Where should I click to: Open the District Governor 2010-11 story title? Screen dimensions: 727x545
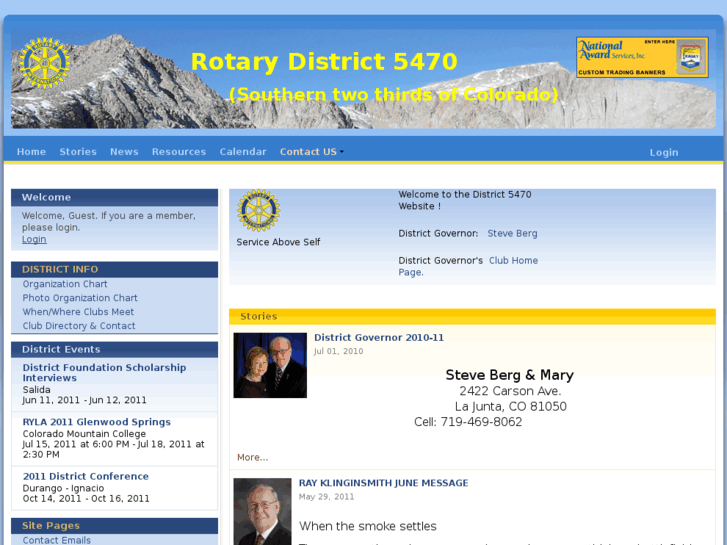(379, 338)
